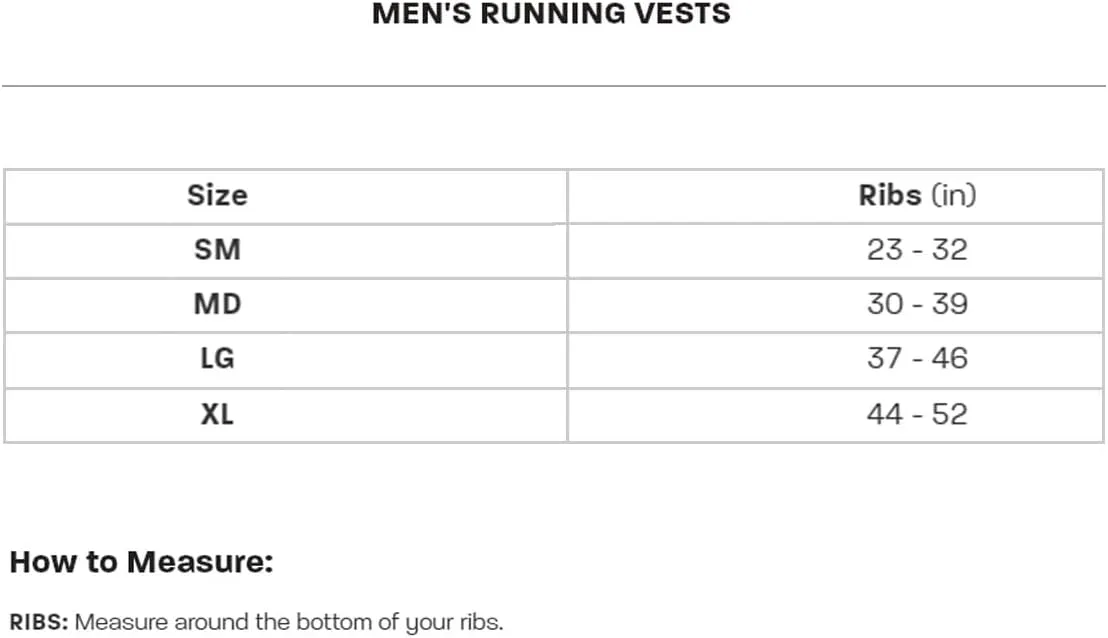Click the word 'VESTS' in the title

(x=683, y=14)
